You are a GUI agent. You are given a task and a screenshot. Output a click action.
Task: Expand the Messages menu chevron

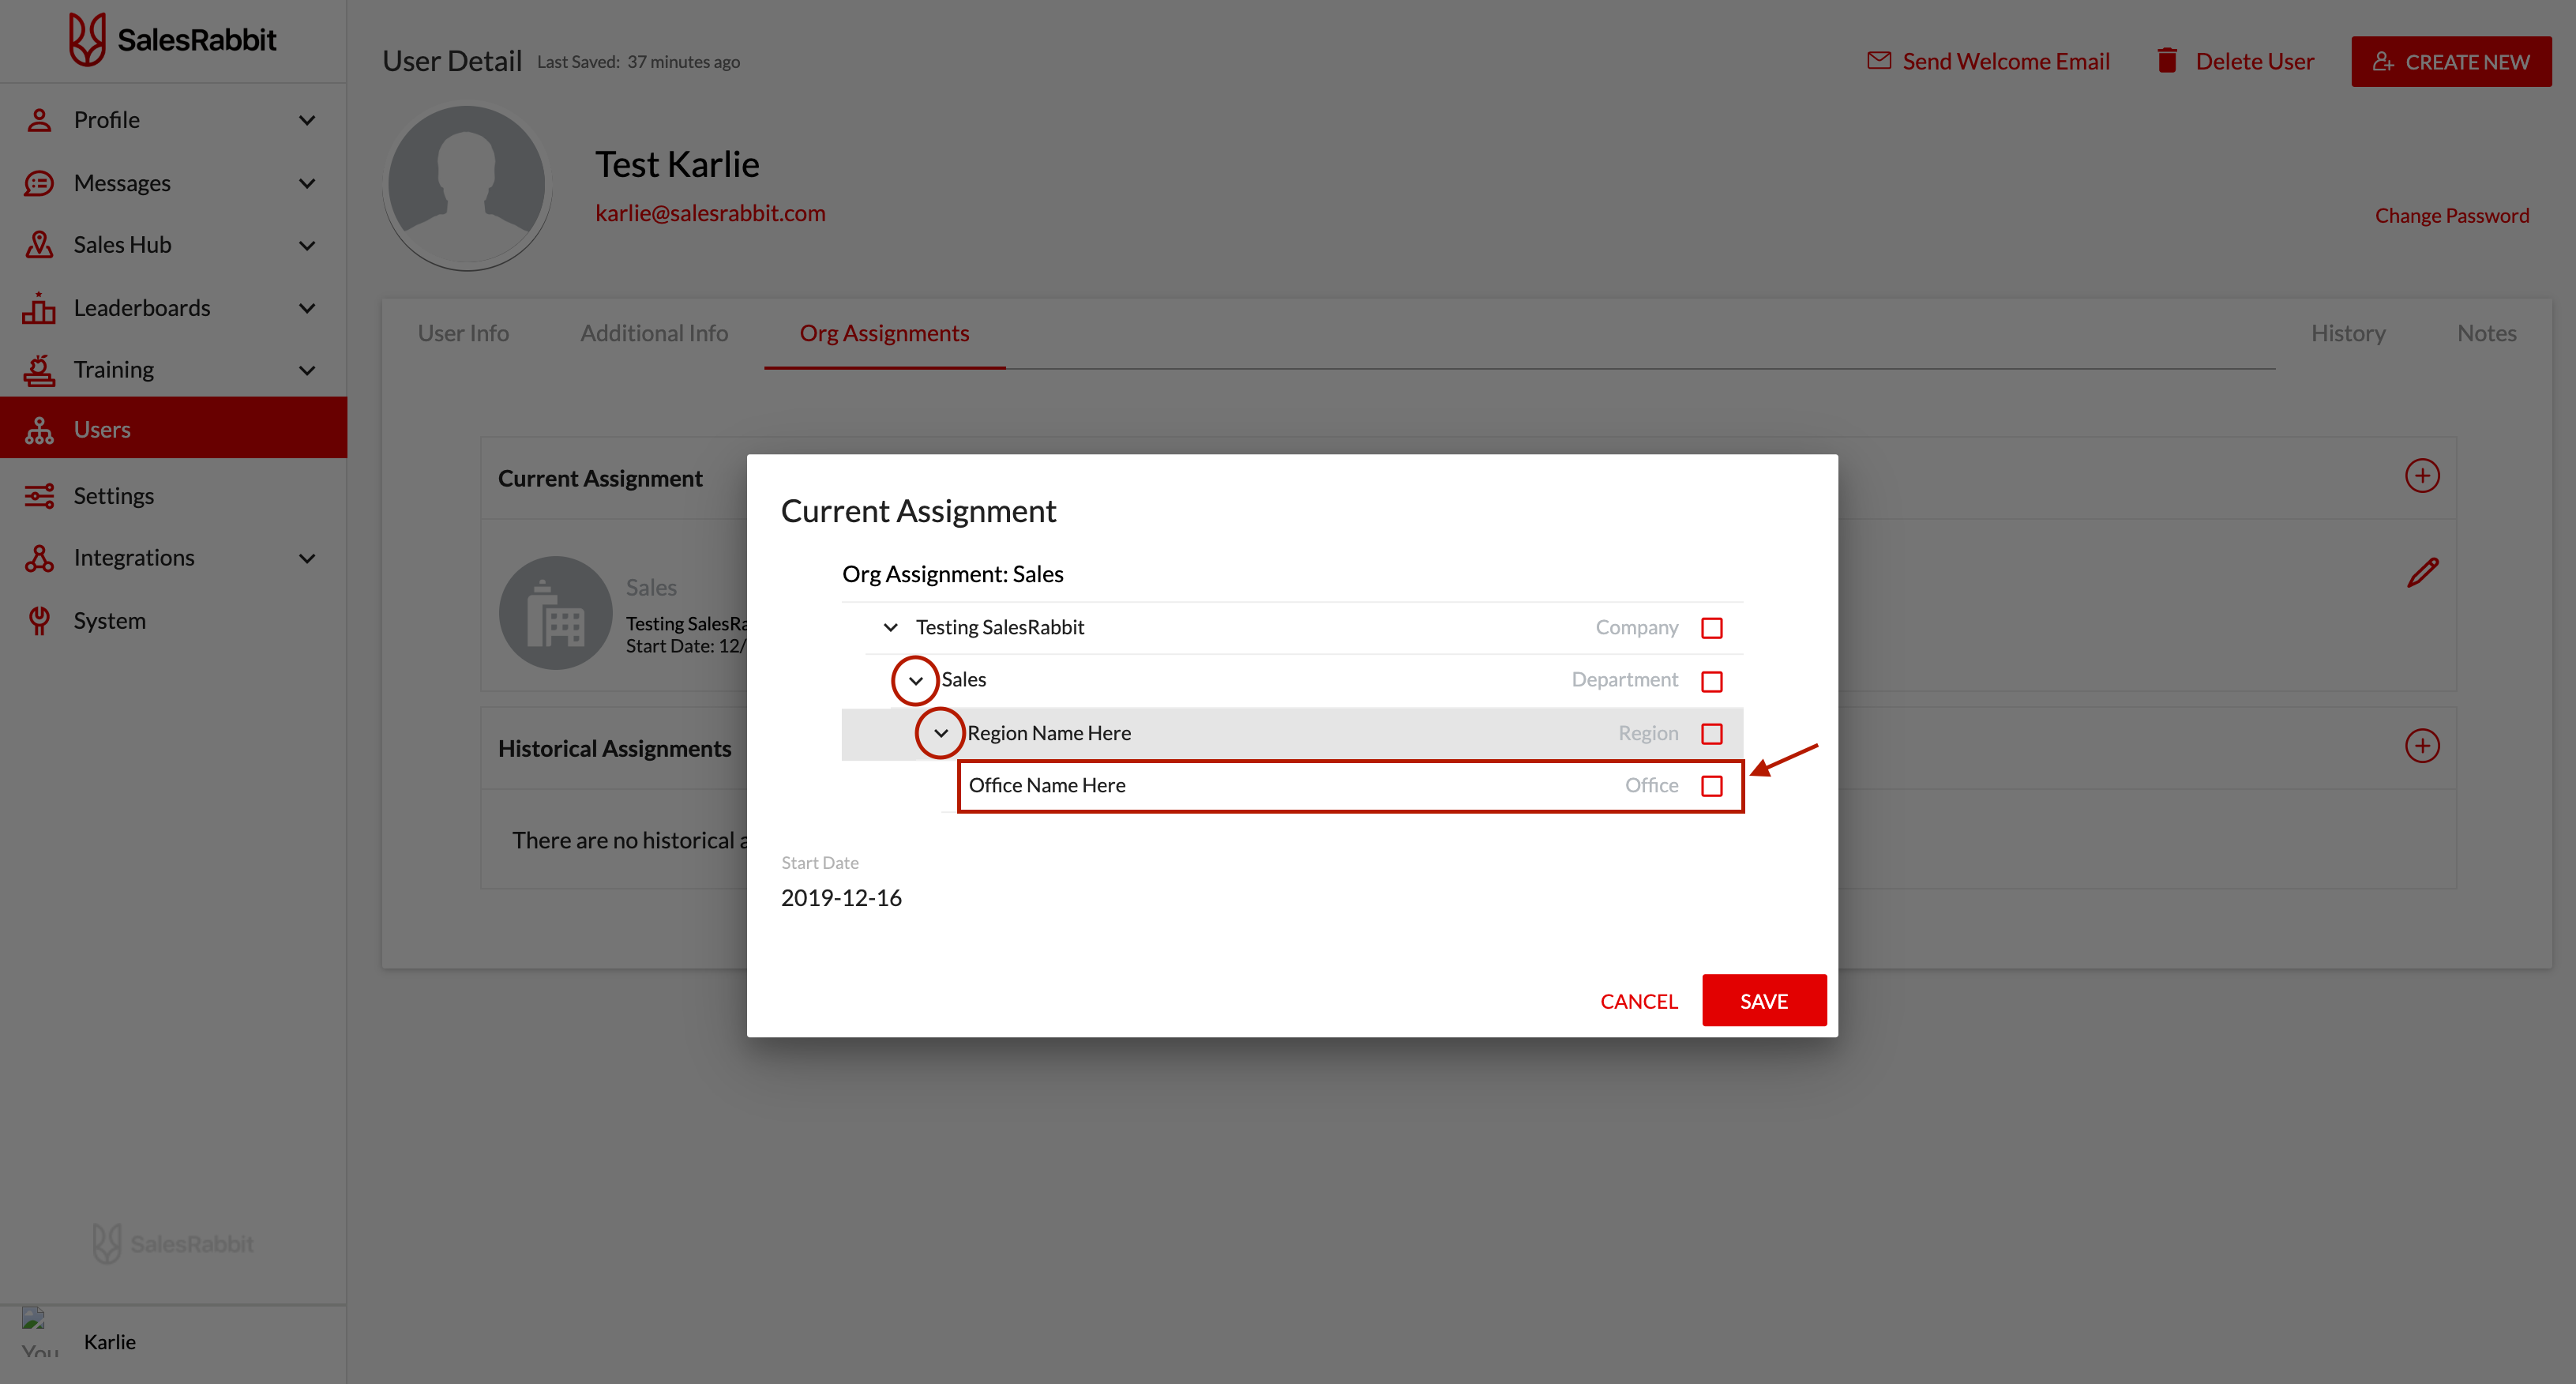[x=307, y=183]
